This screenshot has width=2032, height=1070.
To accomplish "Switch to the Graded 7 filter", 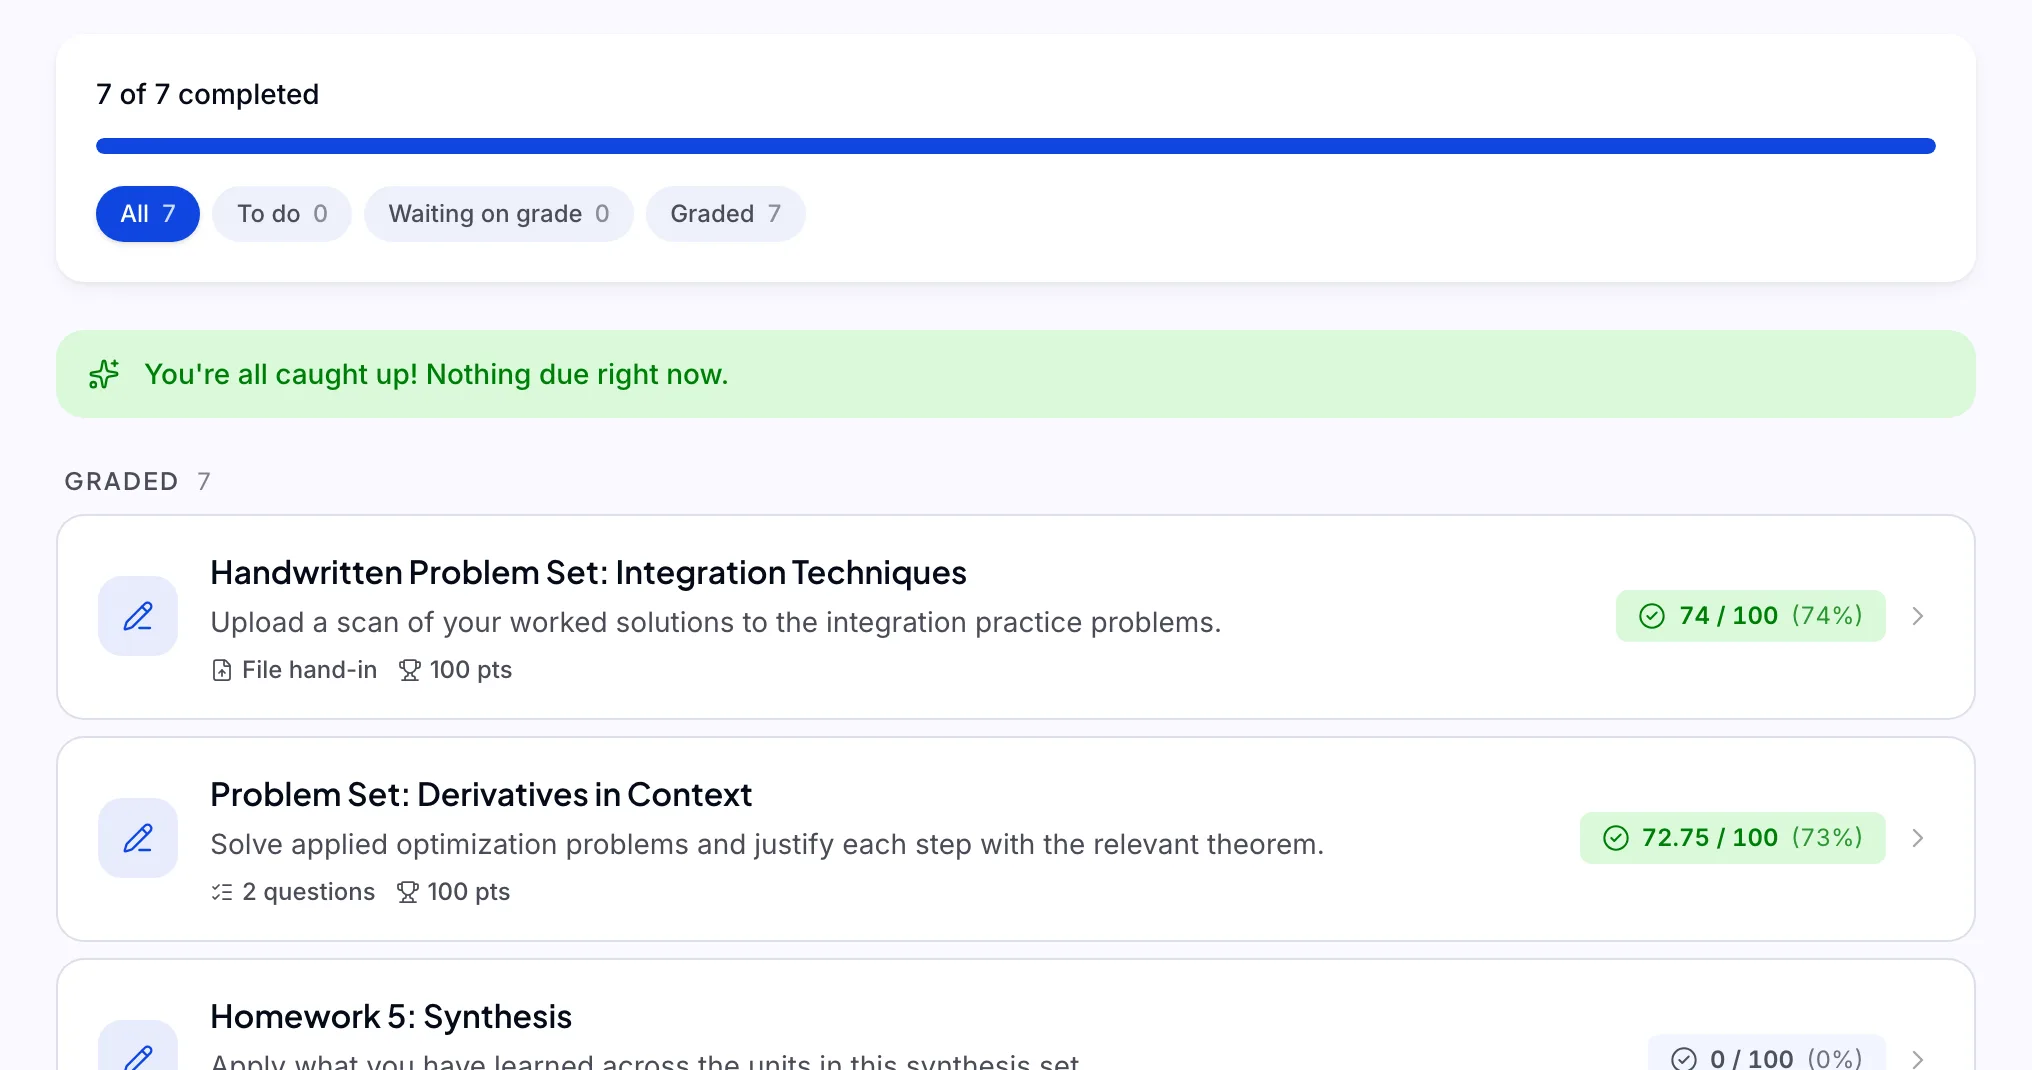I will (726, 214).
